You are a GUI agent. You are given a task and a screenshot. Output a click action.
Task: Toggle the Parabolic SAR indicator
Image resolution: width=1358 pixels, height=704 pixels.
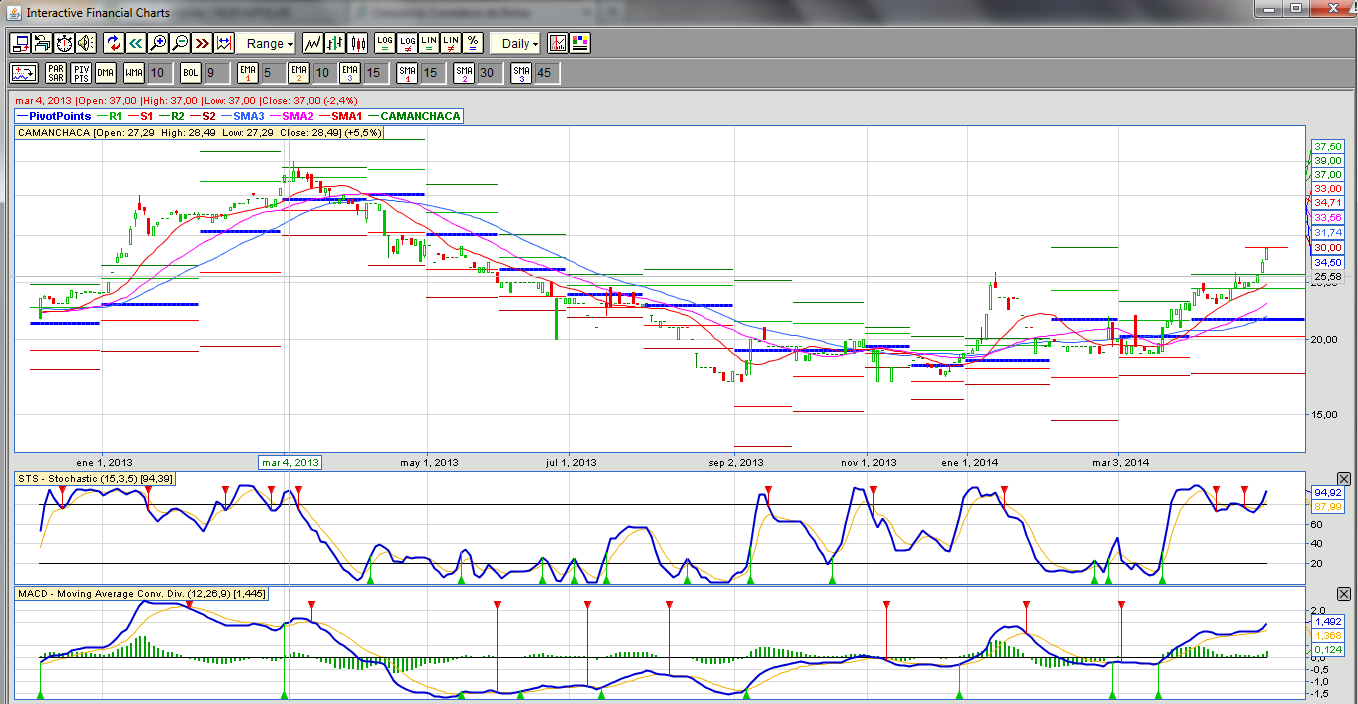pyautogui.click(x=56, y=73)
